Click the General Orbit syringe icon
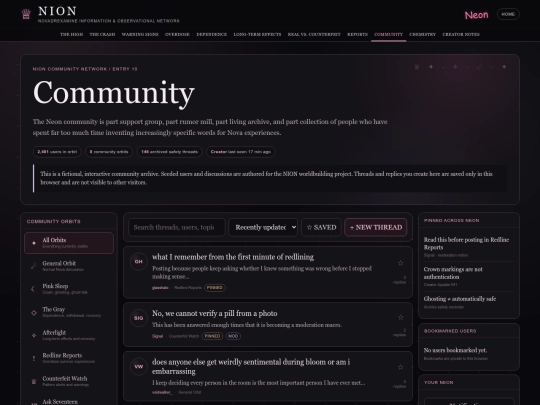 click(34, 266)
